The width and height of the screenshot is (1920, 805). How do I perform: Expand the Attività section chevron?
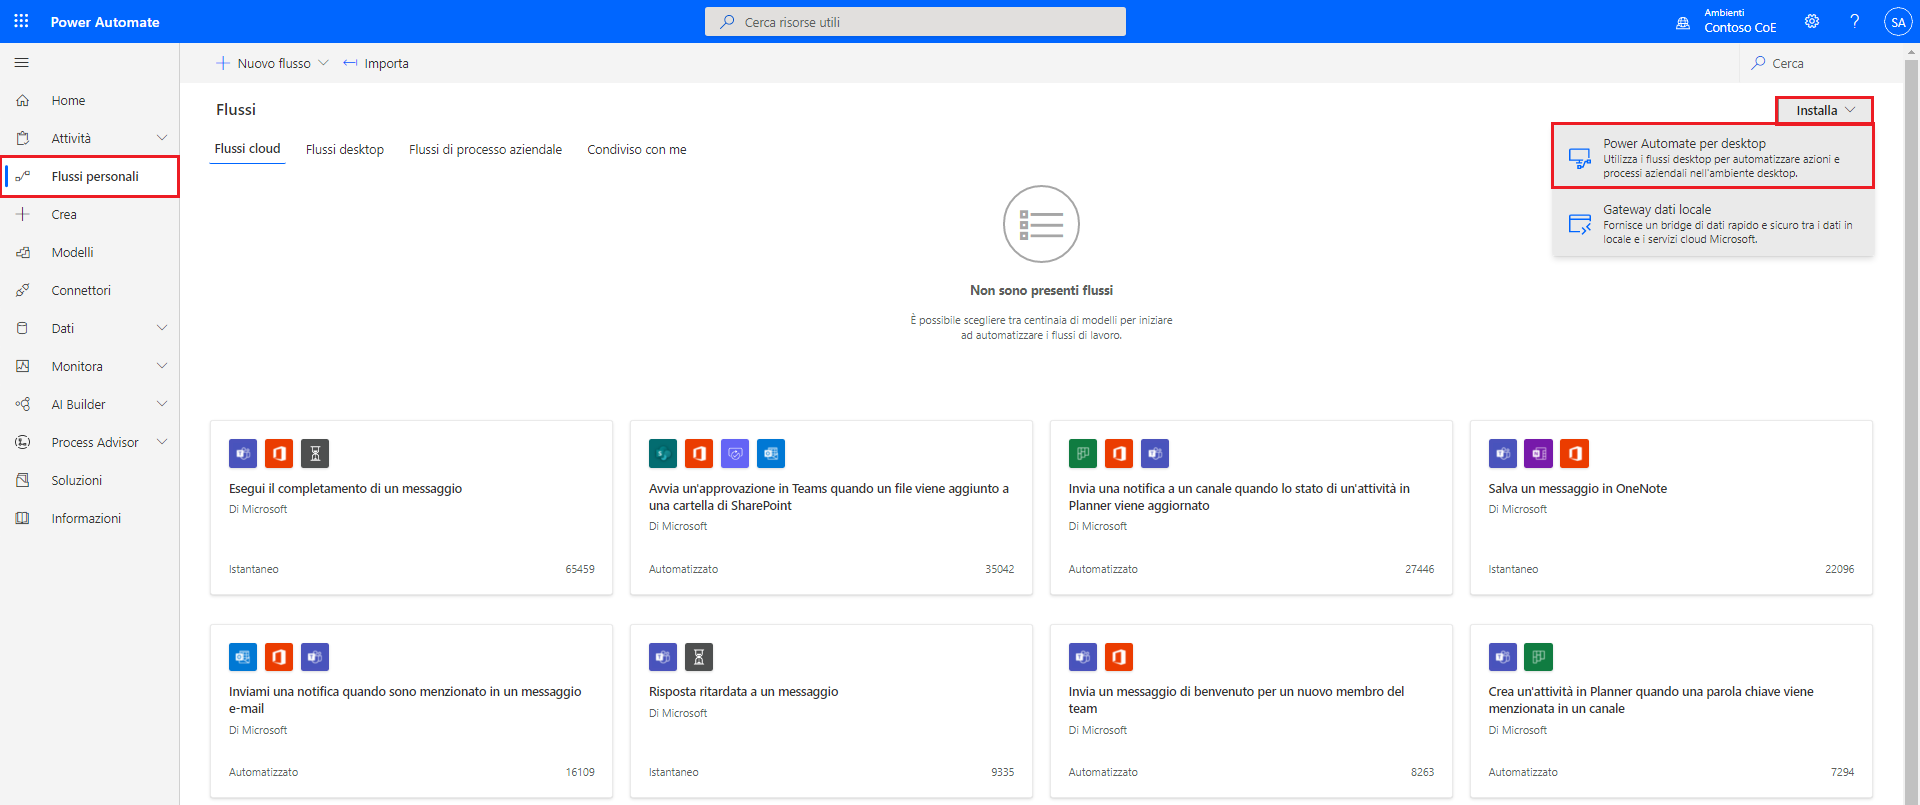click(x=162, y=138)
